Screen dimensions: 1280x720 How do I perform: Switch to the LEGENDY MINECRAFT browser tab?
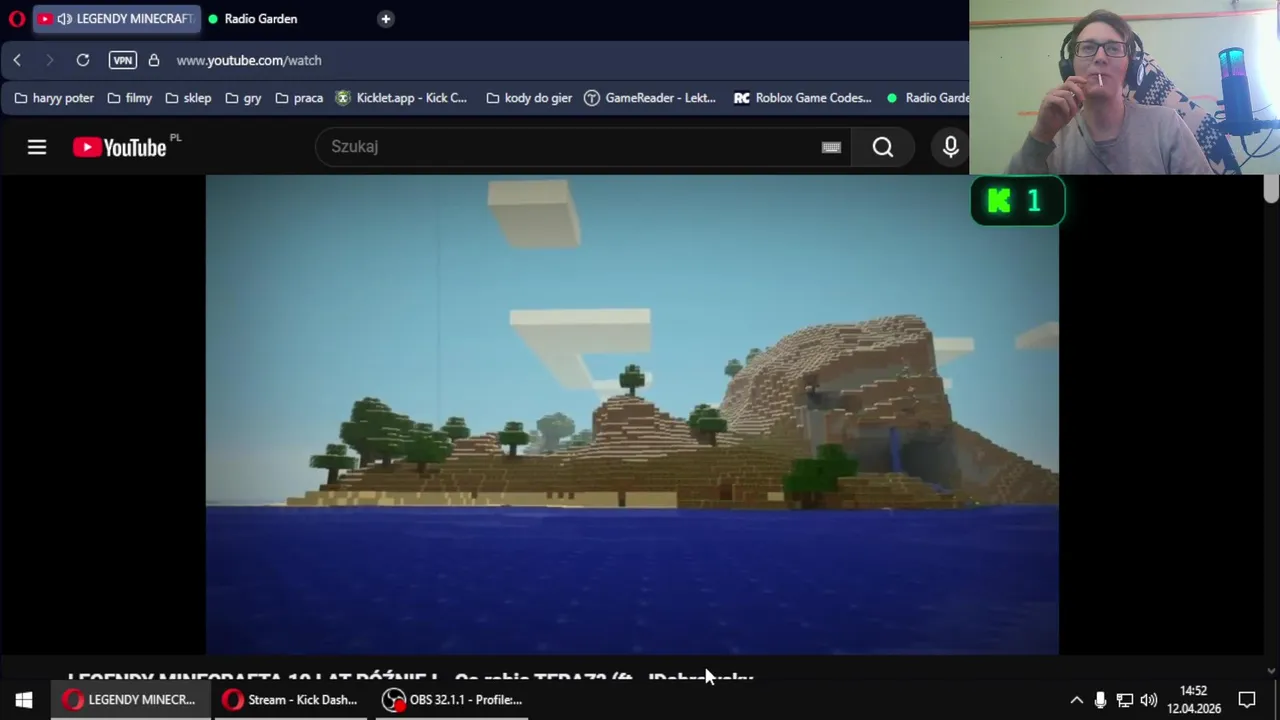point(116,19)
